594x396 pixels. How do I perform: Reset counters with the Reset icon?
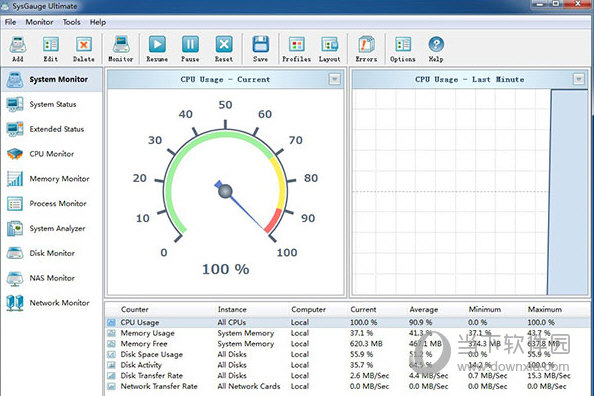coord(224,49)
